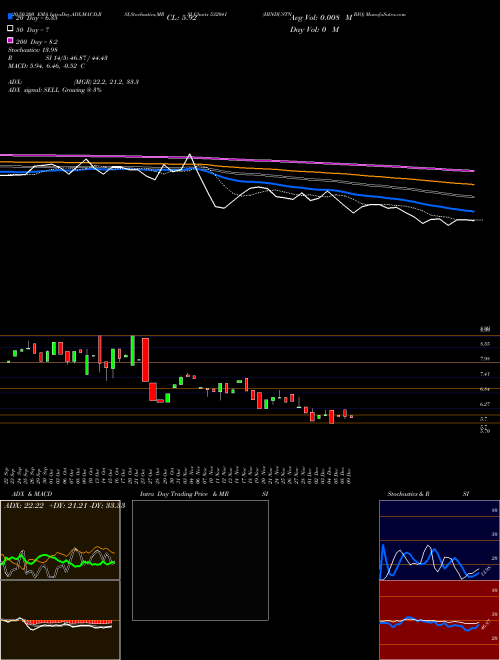This screenshot has width=500, height=660.
Task: Open the empty intraday price chart box
Action: [x=200, y=560]
